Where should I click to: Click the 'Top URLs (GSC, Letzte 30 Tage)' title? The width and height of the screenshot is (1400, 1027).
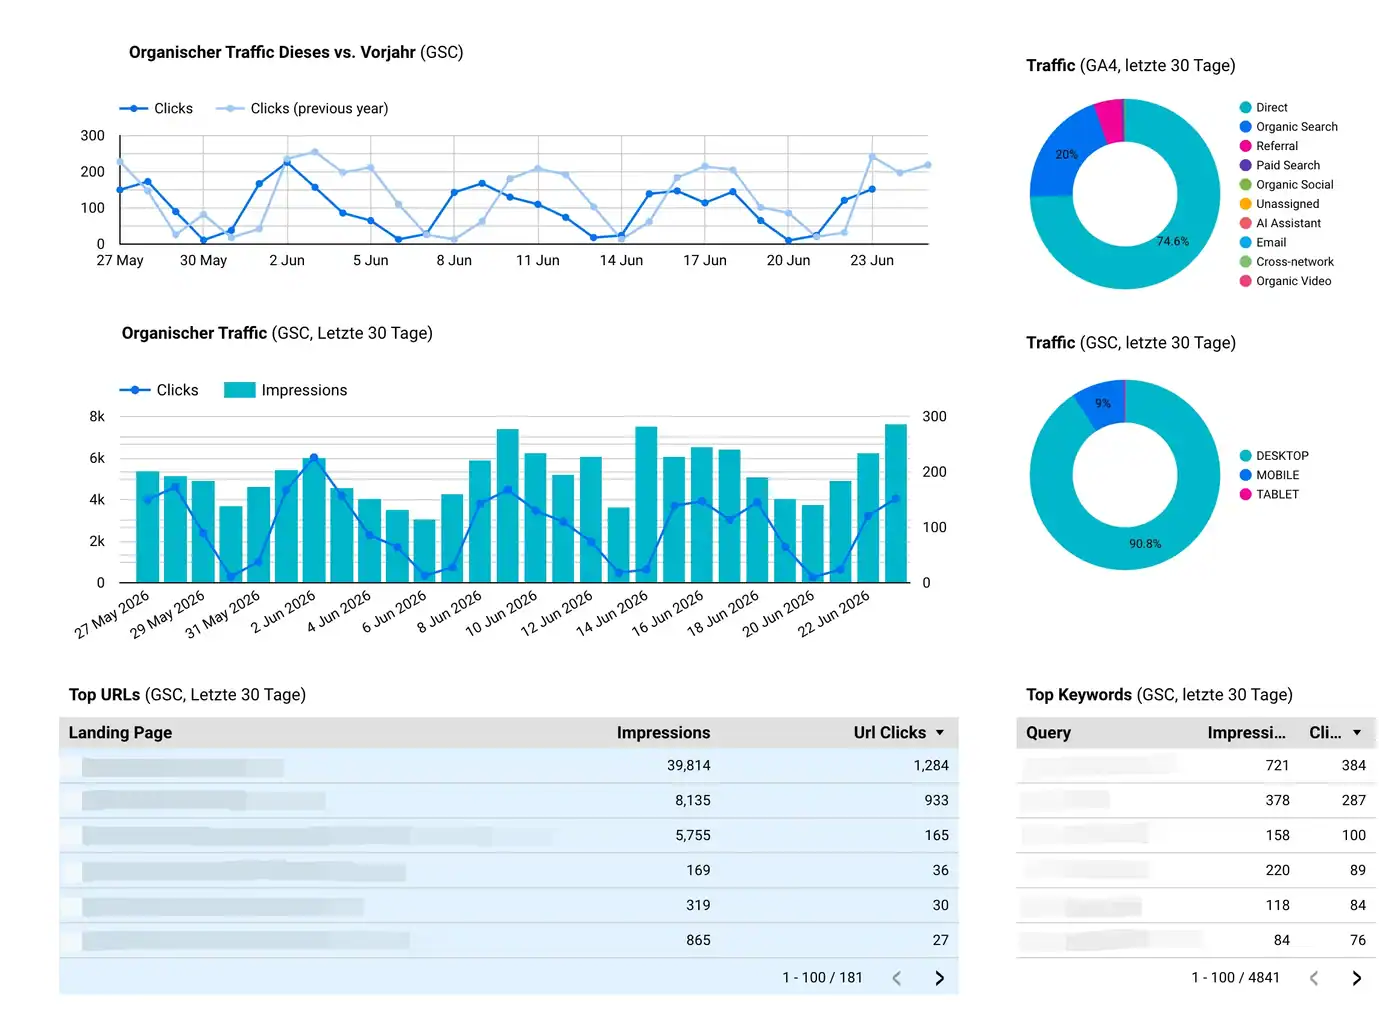coord(187,695)
